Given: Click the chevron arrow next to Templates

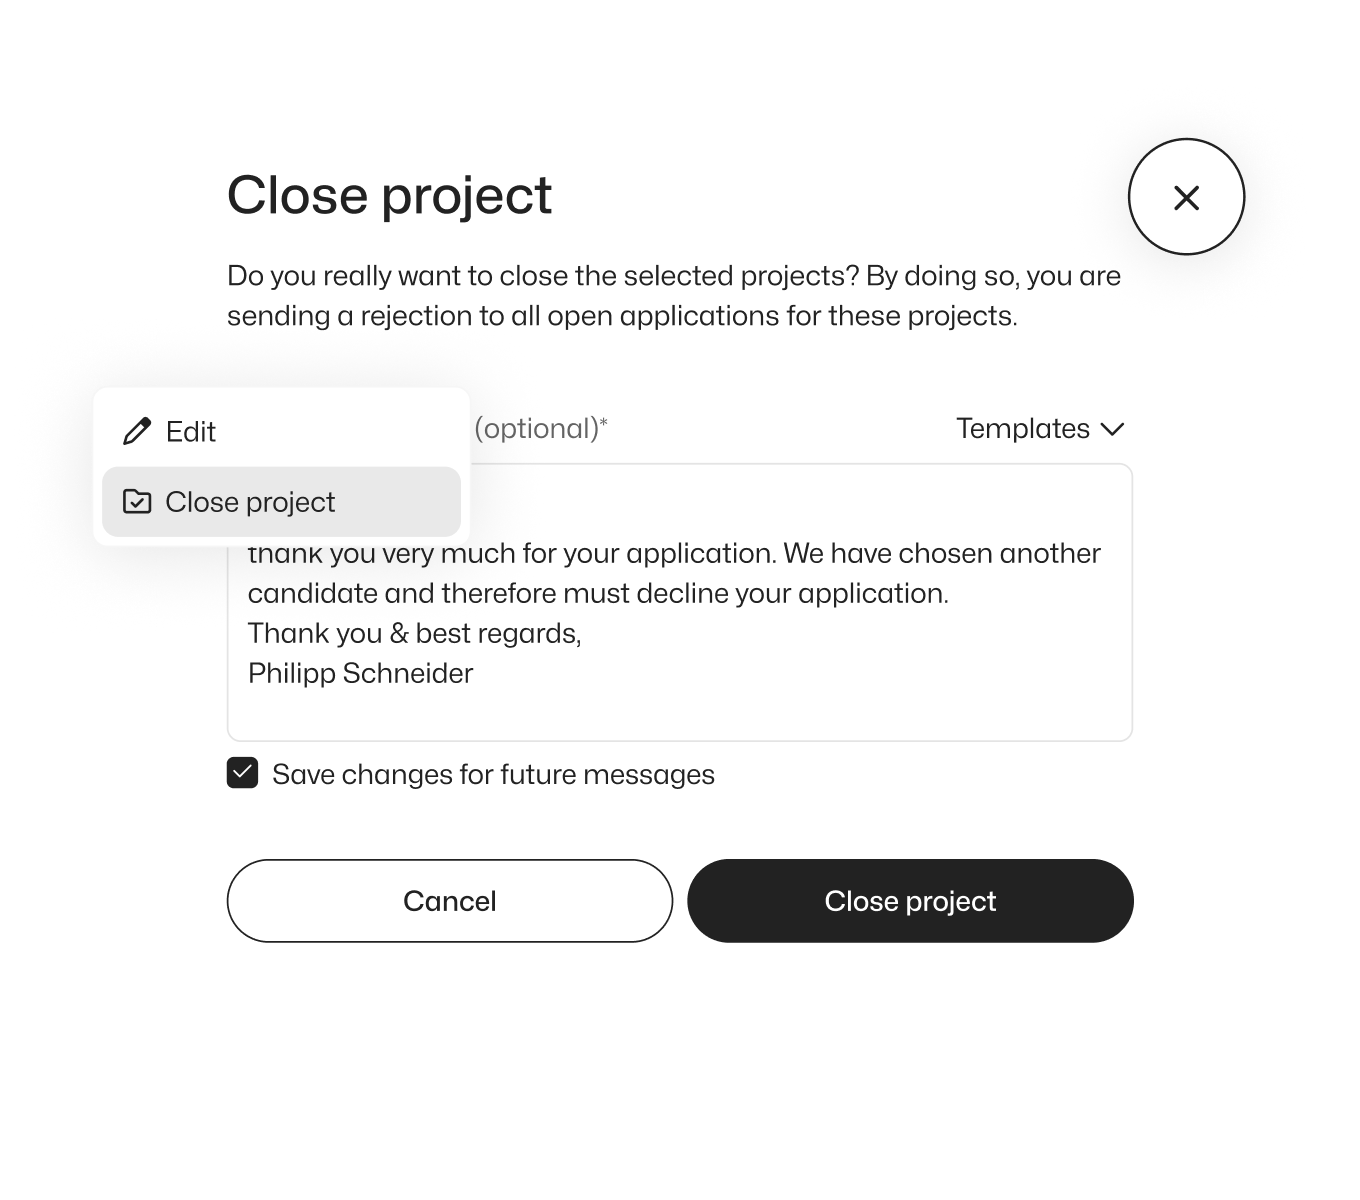Looking at the screenshot, I should tap(1112, 430).
